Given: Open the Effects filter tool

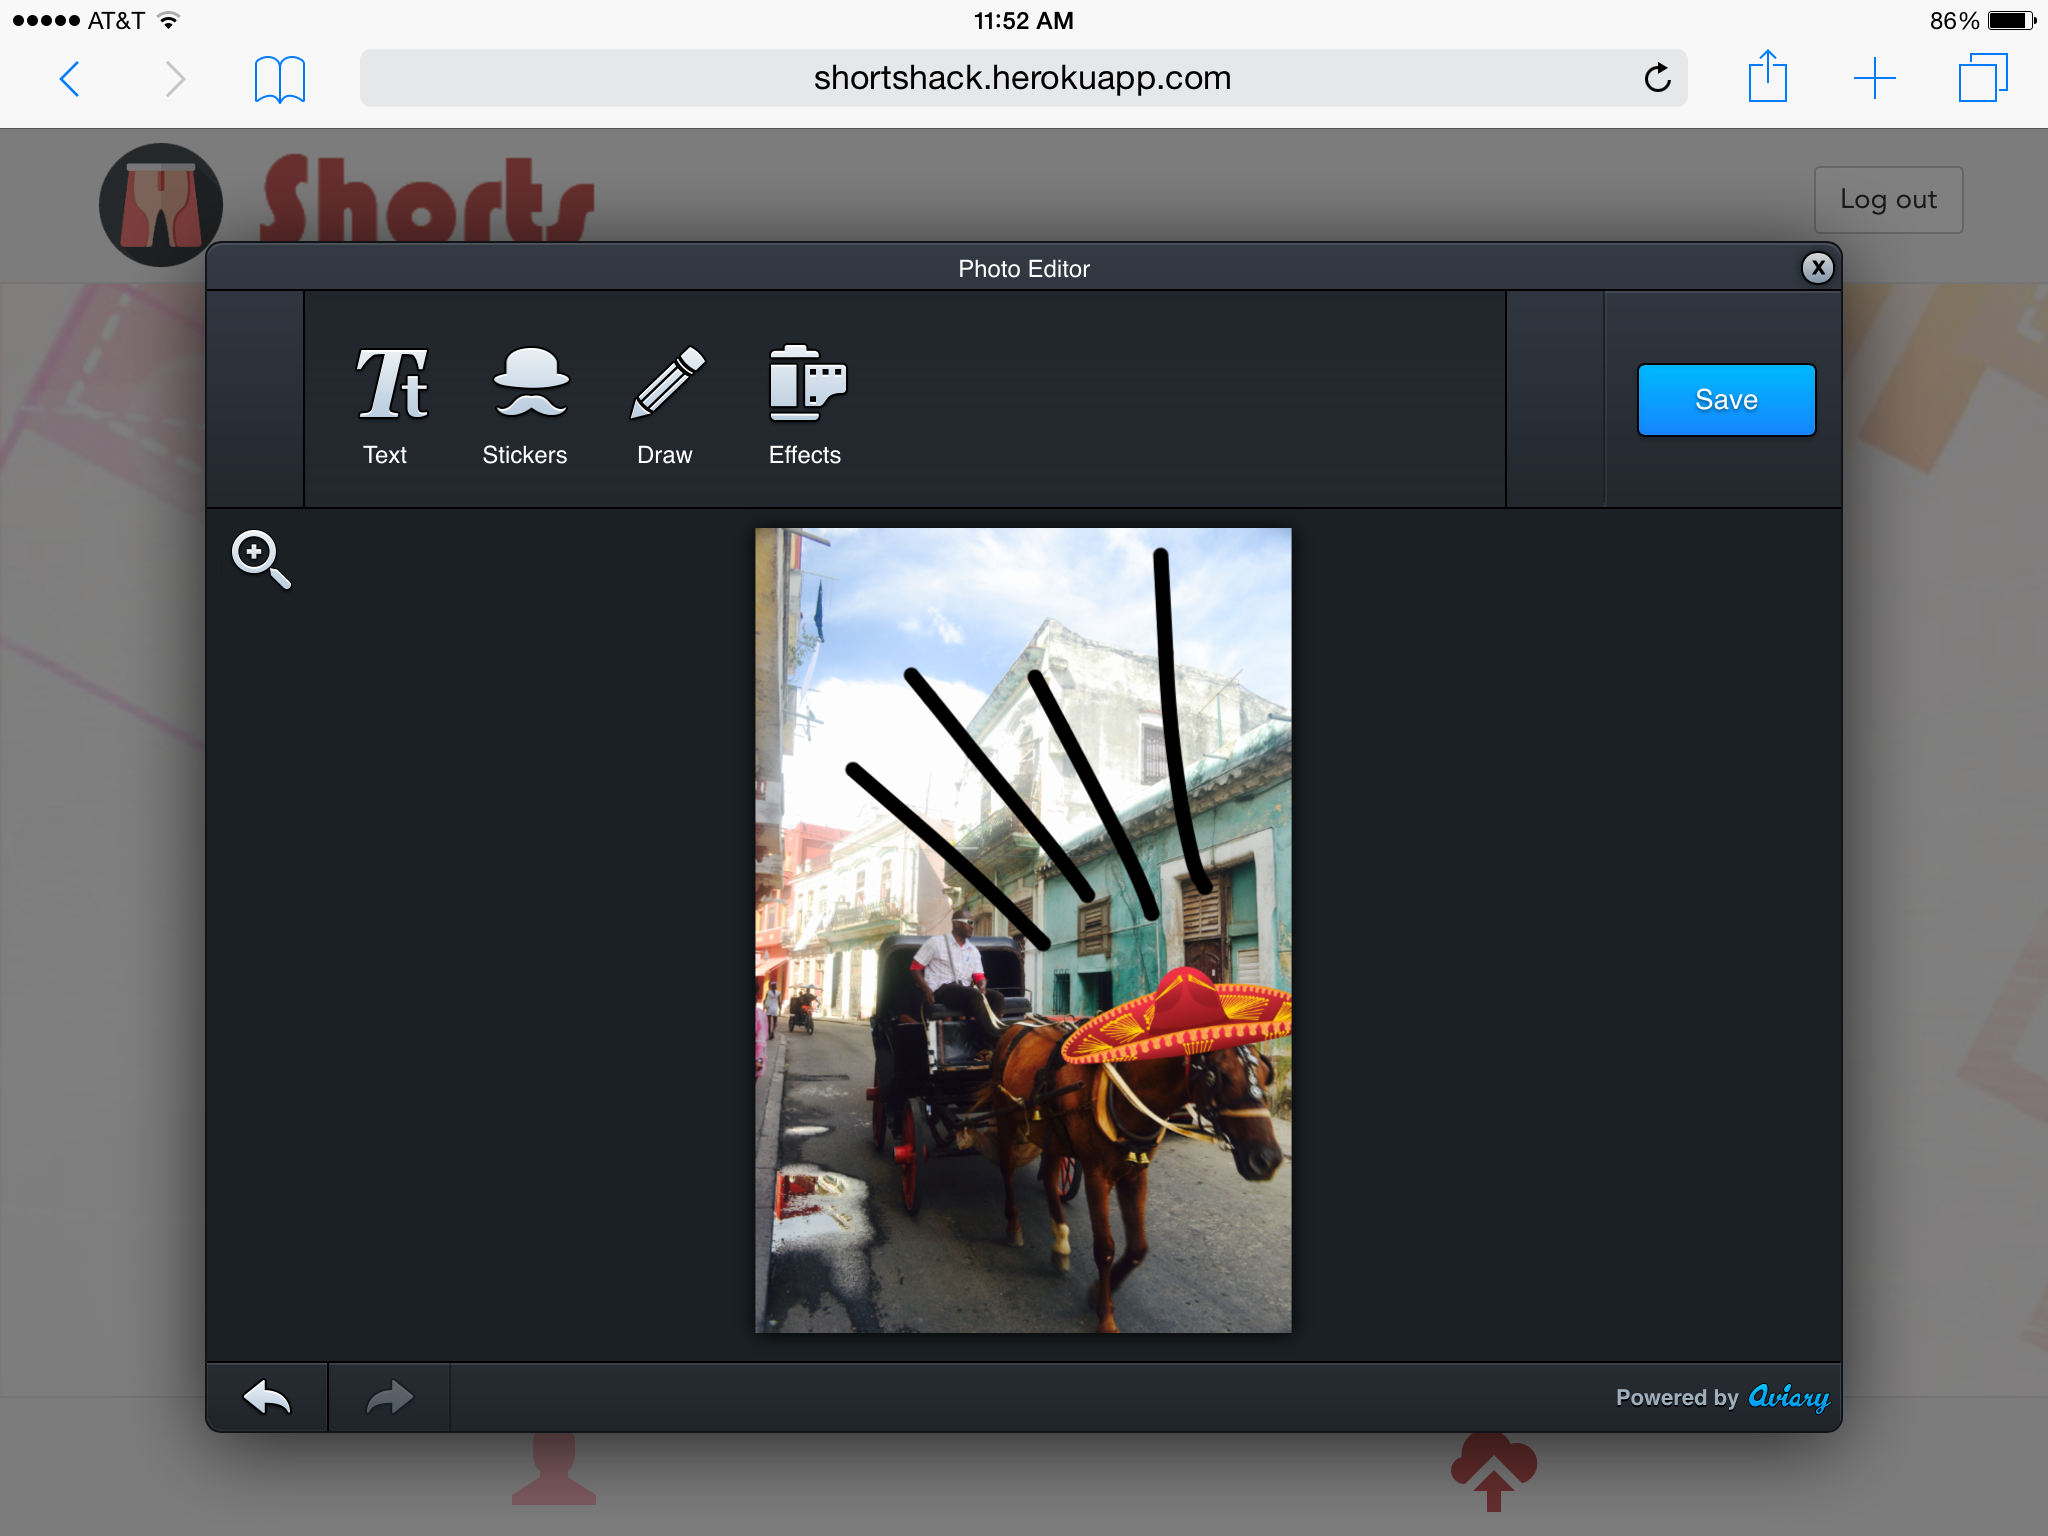Looking at the screenshot, I should pyautogui.click(x=806, y=405).
